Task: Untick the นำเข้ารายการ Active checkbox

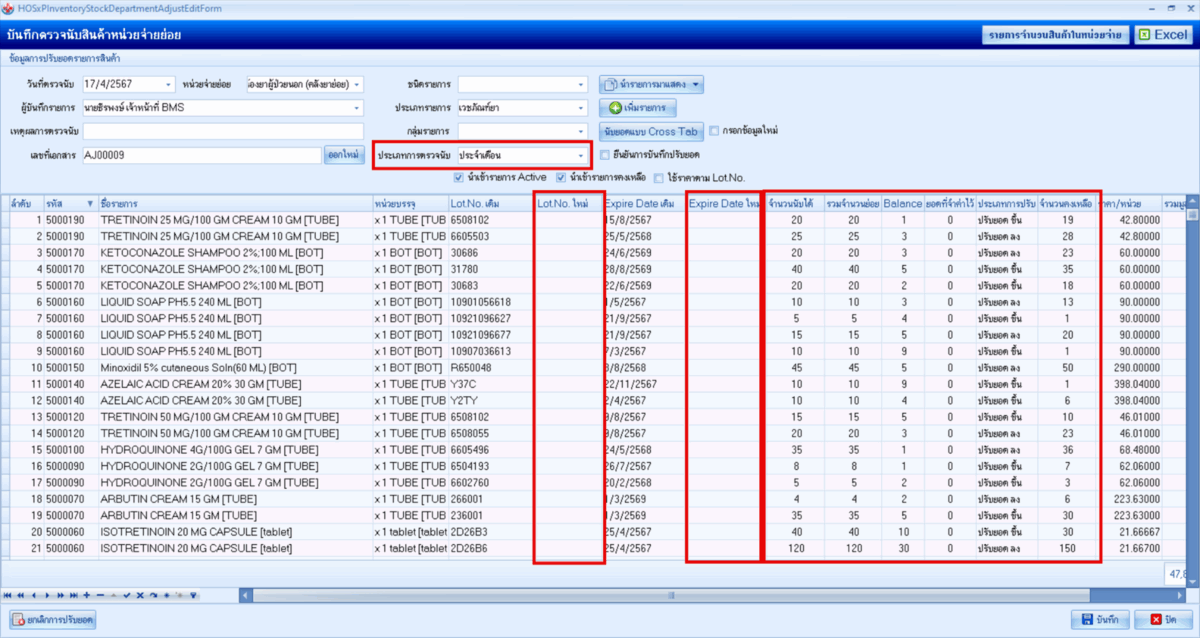Action: point(459,178)
